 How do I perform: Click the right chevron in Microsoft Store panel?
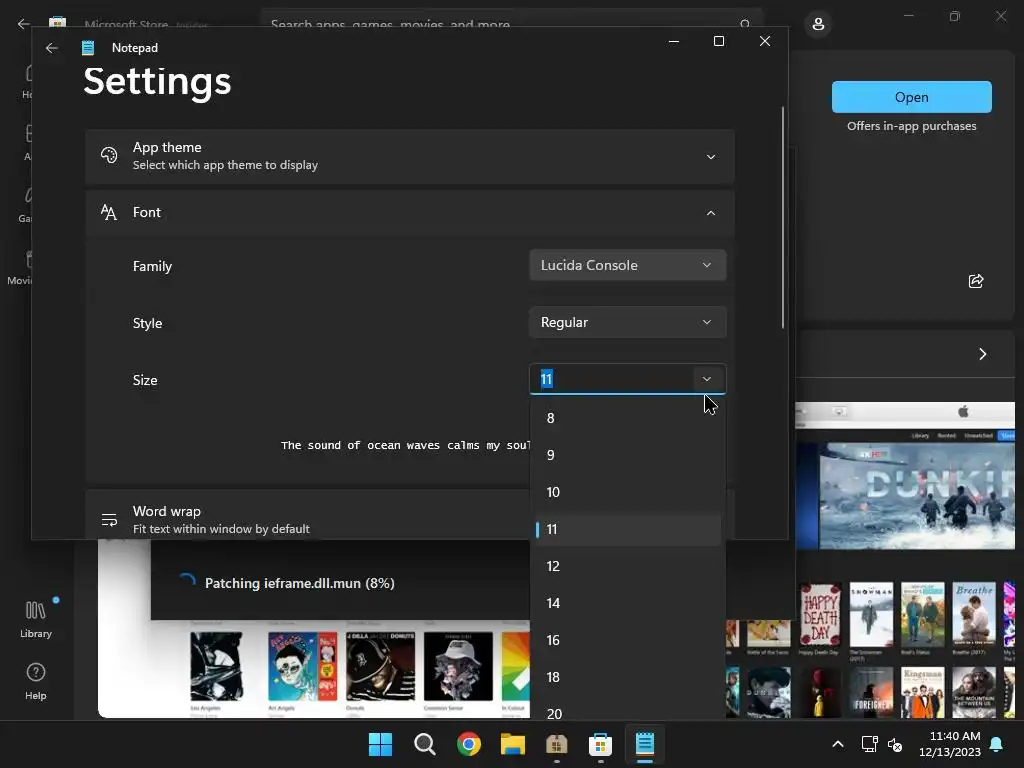click(982, 354)
